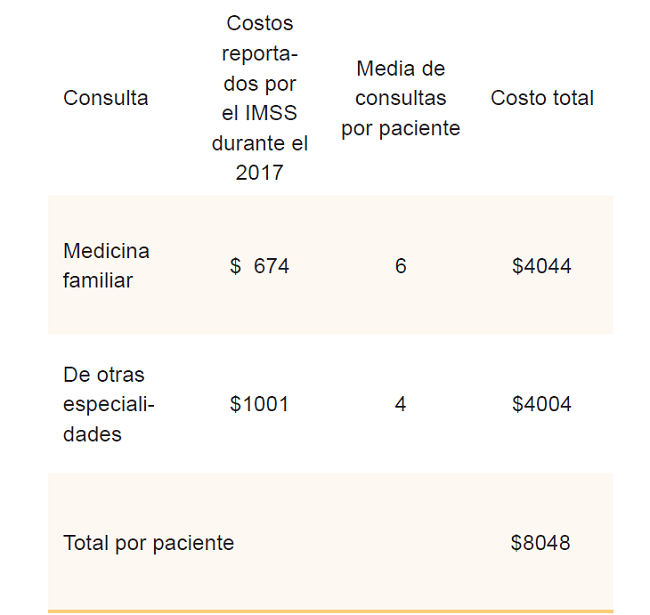The width and height of the screenshot is (650, 615).
Task: Click the orange line below the table
Action: click(x=330, y=610)
